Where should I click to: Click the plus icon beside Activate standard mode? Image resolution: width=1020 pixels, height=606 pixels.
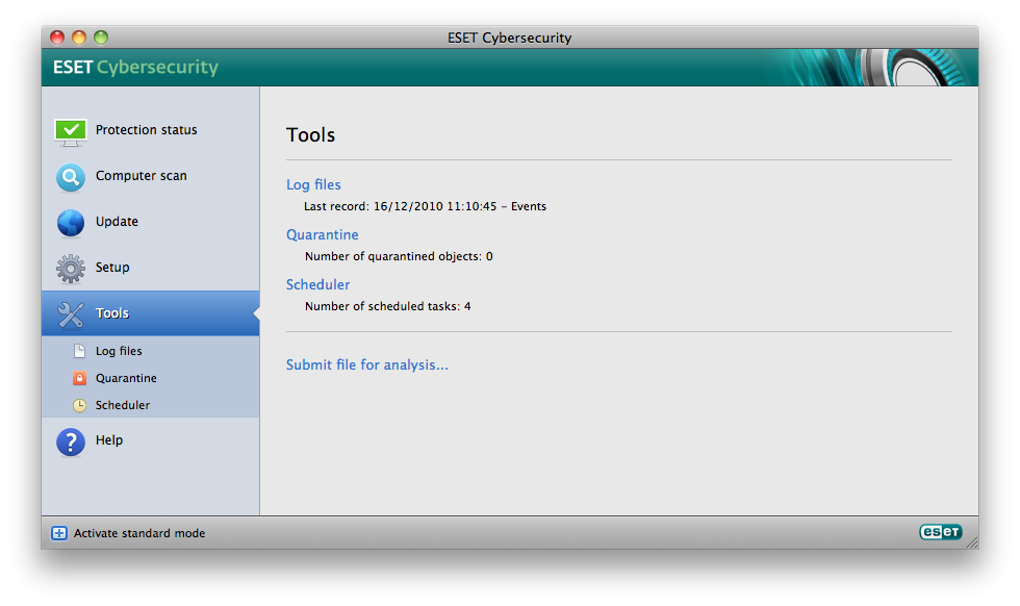[x=59, y=533]
